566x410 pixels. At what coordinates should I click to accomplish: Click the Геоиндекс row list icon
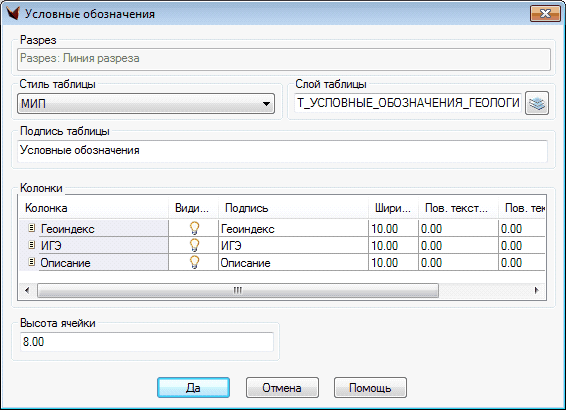pos(32,228)
